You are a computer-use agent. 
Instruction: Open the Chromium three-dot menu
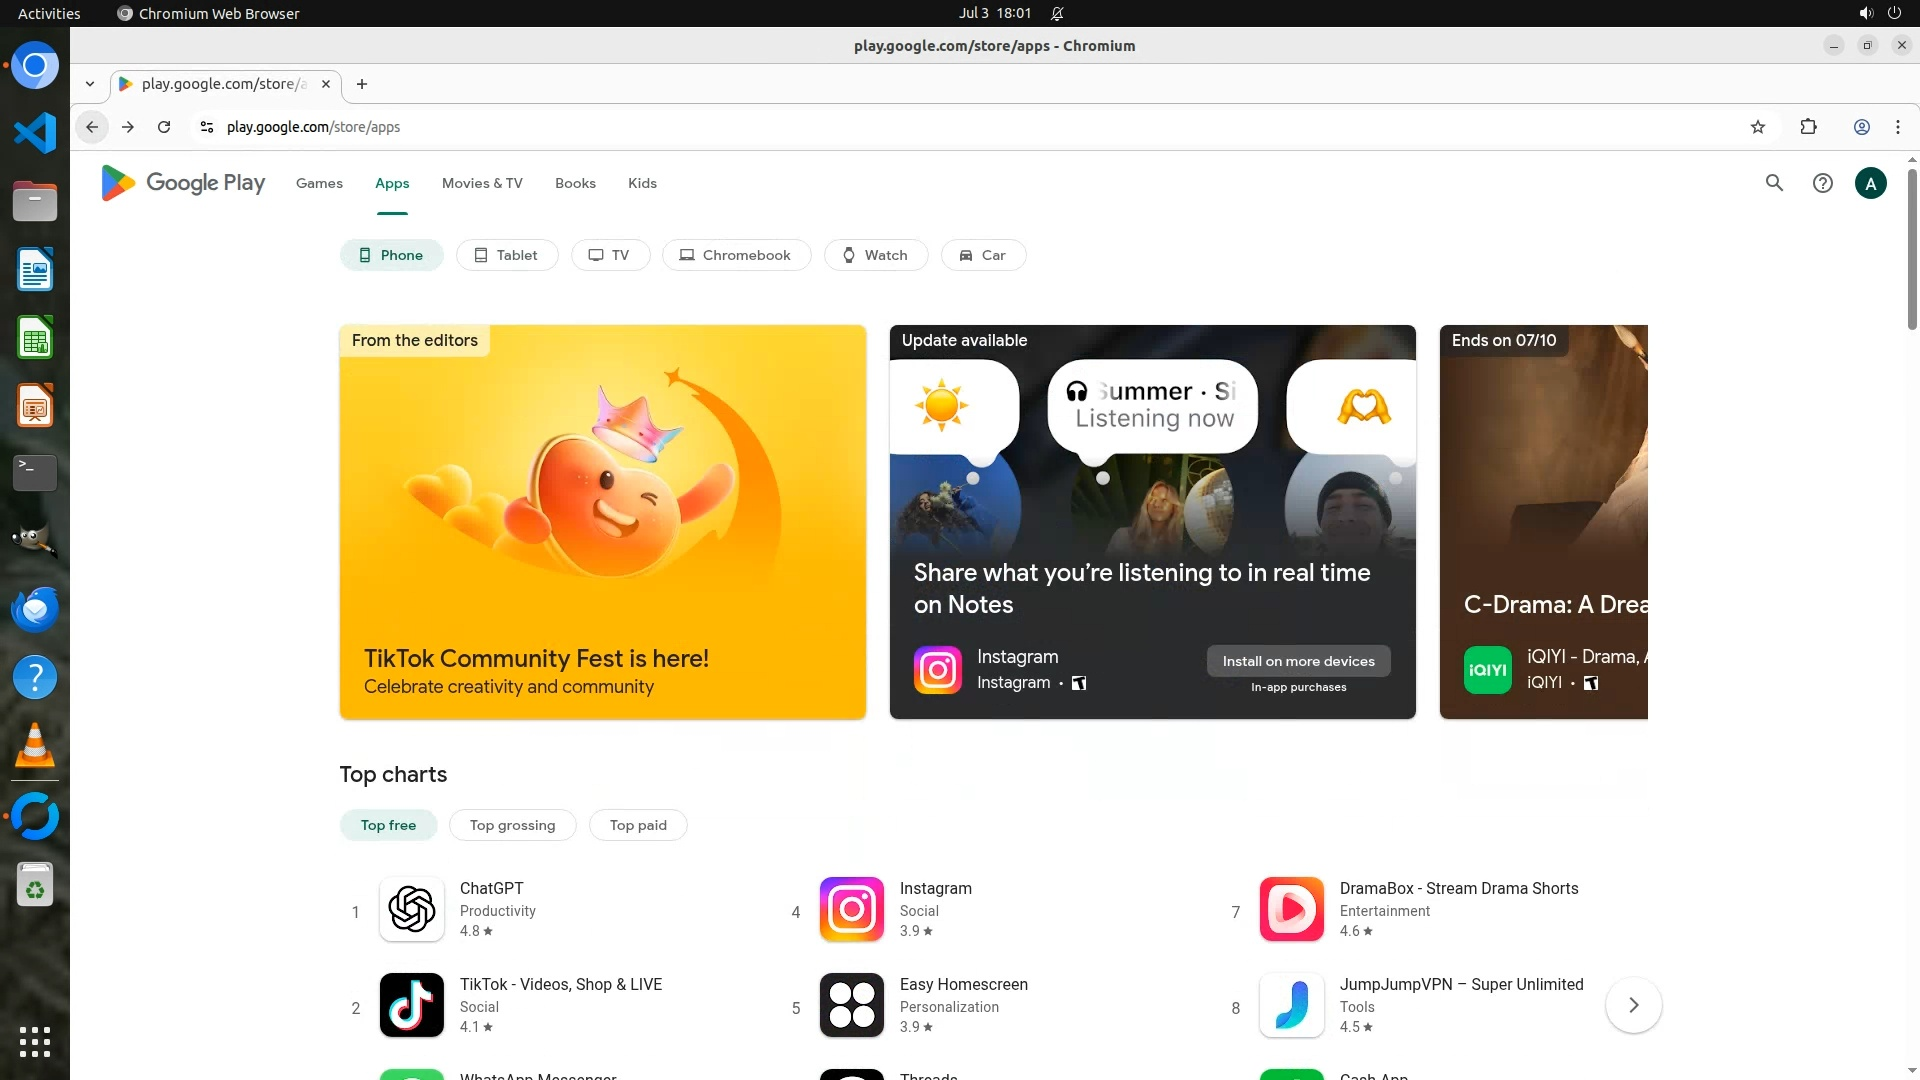(1897, 127)
